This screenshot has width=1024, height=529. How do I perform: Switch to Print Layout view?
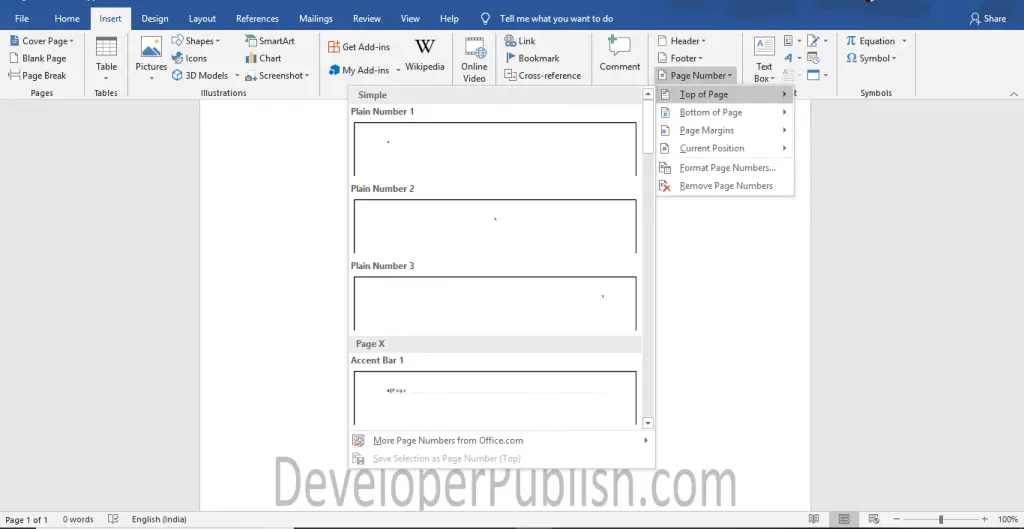pos(844,519)
